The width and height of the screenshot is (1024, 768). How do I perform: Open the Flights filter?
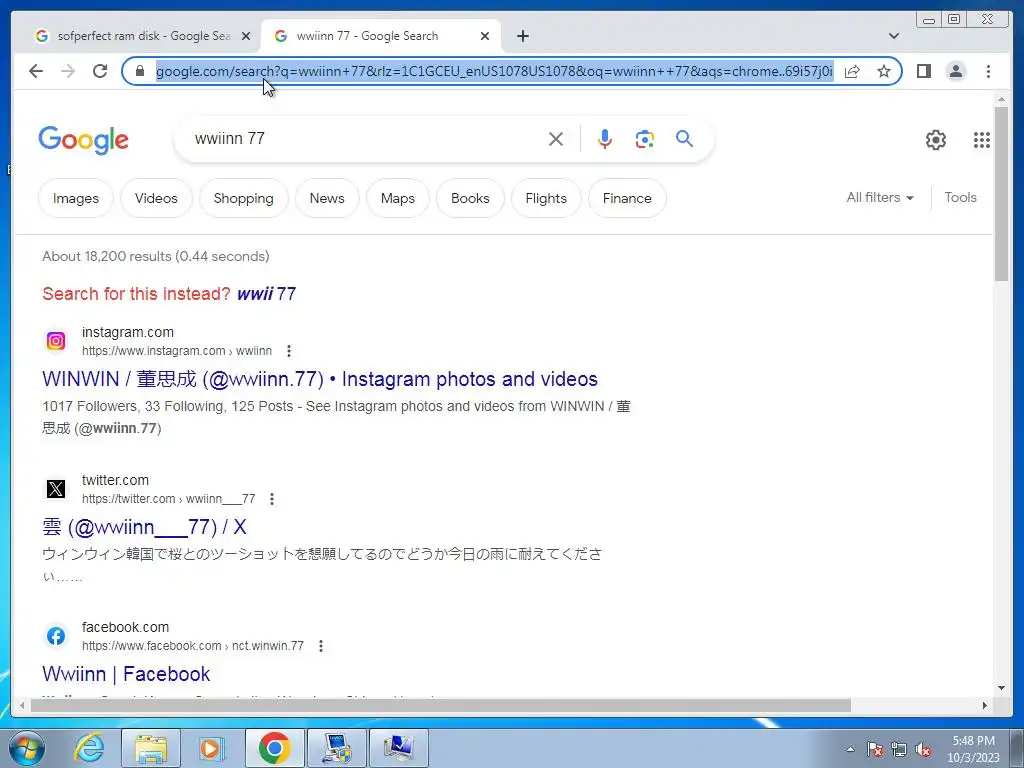pyautogui.click(x=546, y=198)
